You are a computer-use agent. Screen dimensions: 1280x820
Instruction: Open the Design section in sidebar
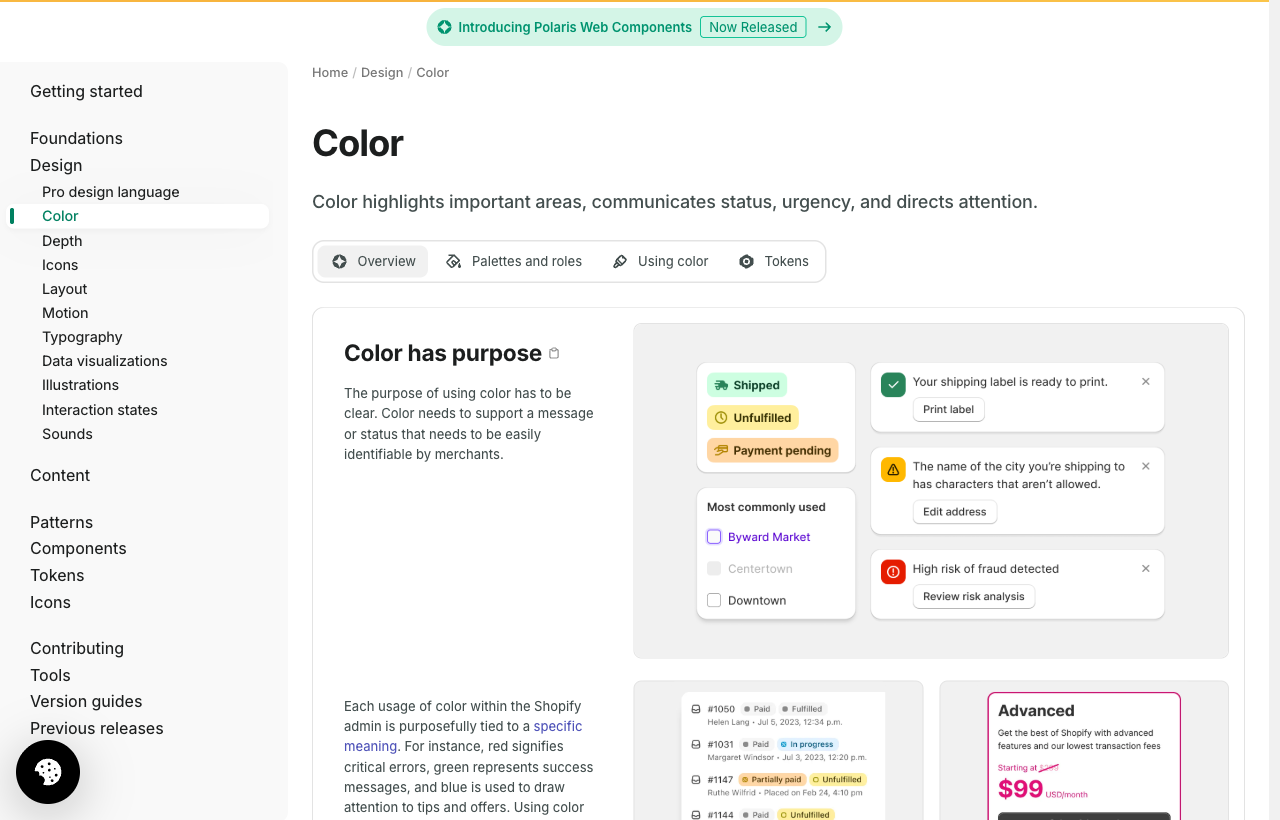pos(56,165)
